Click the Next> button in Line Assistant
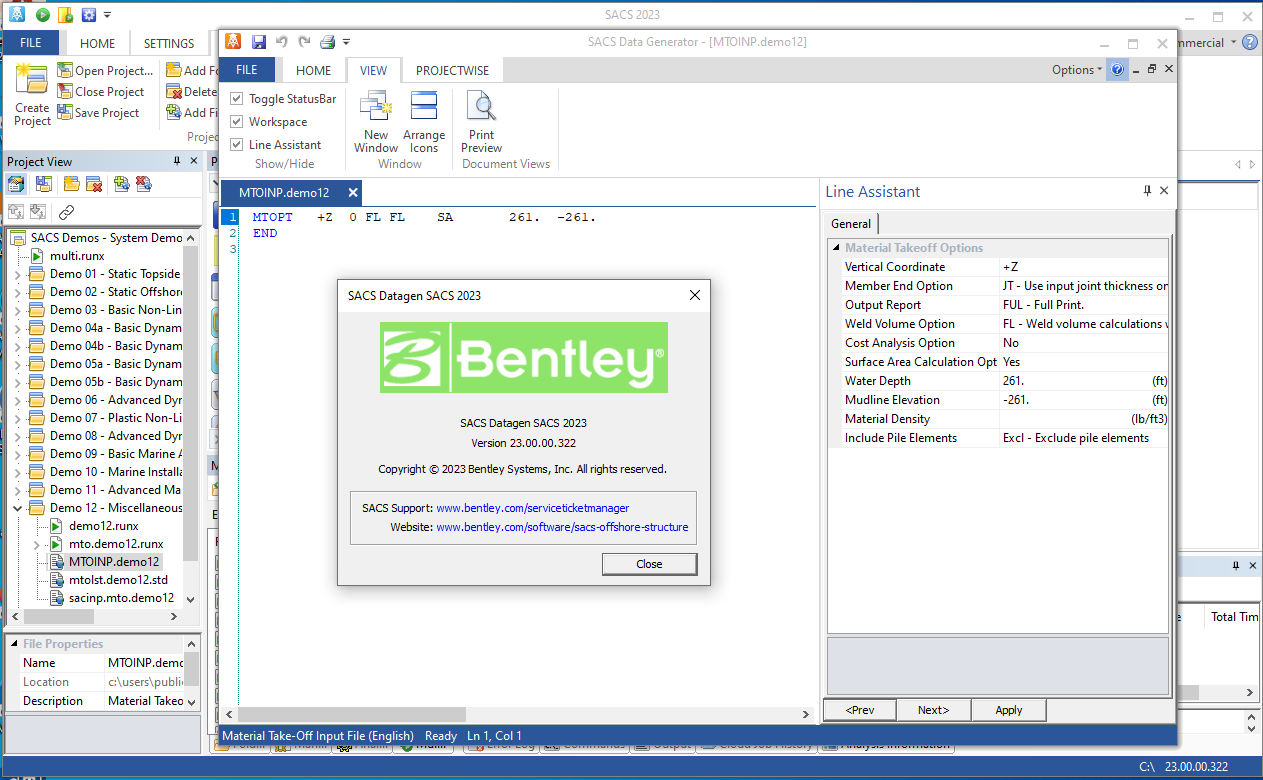The width and height of the screenshot is (1263, 780). tap(934, 710)
